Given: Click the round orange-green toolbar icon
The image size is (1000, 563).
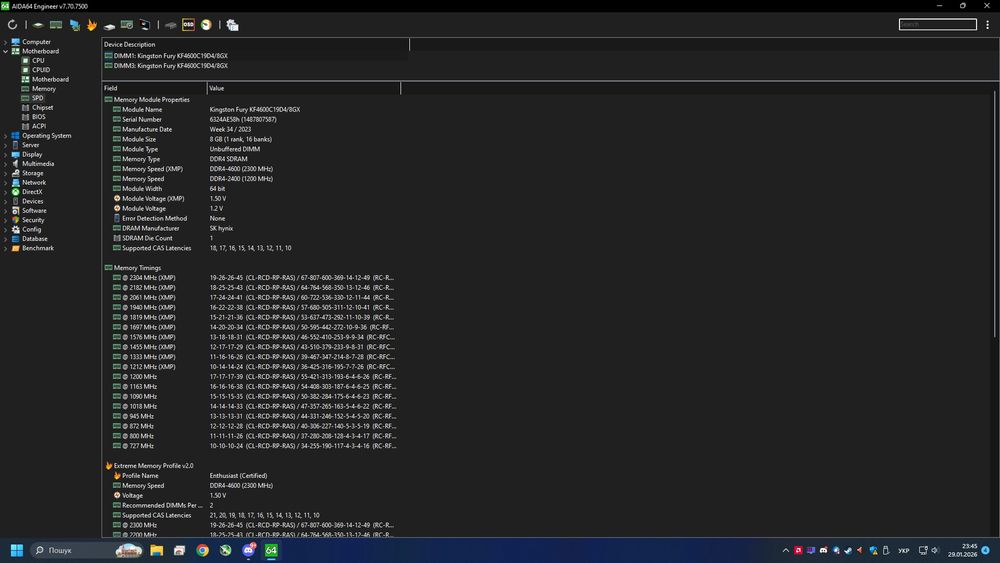Looking at the screenshot, I should 206,25.
